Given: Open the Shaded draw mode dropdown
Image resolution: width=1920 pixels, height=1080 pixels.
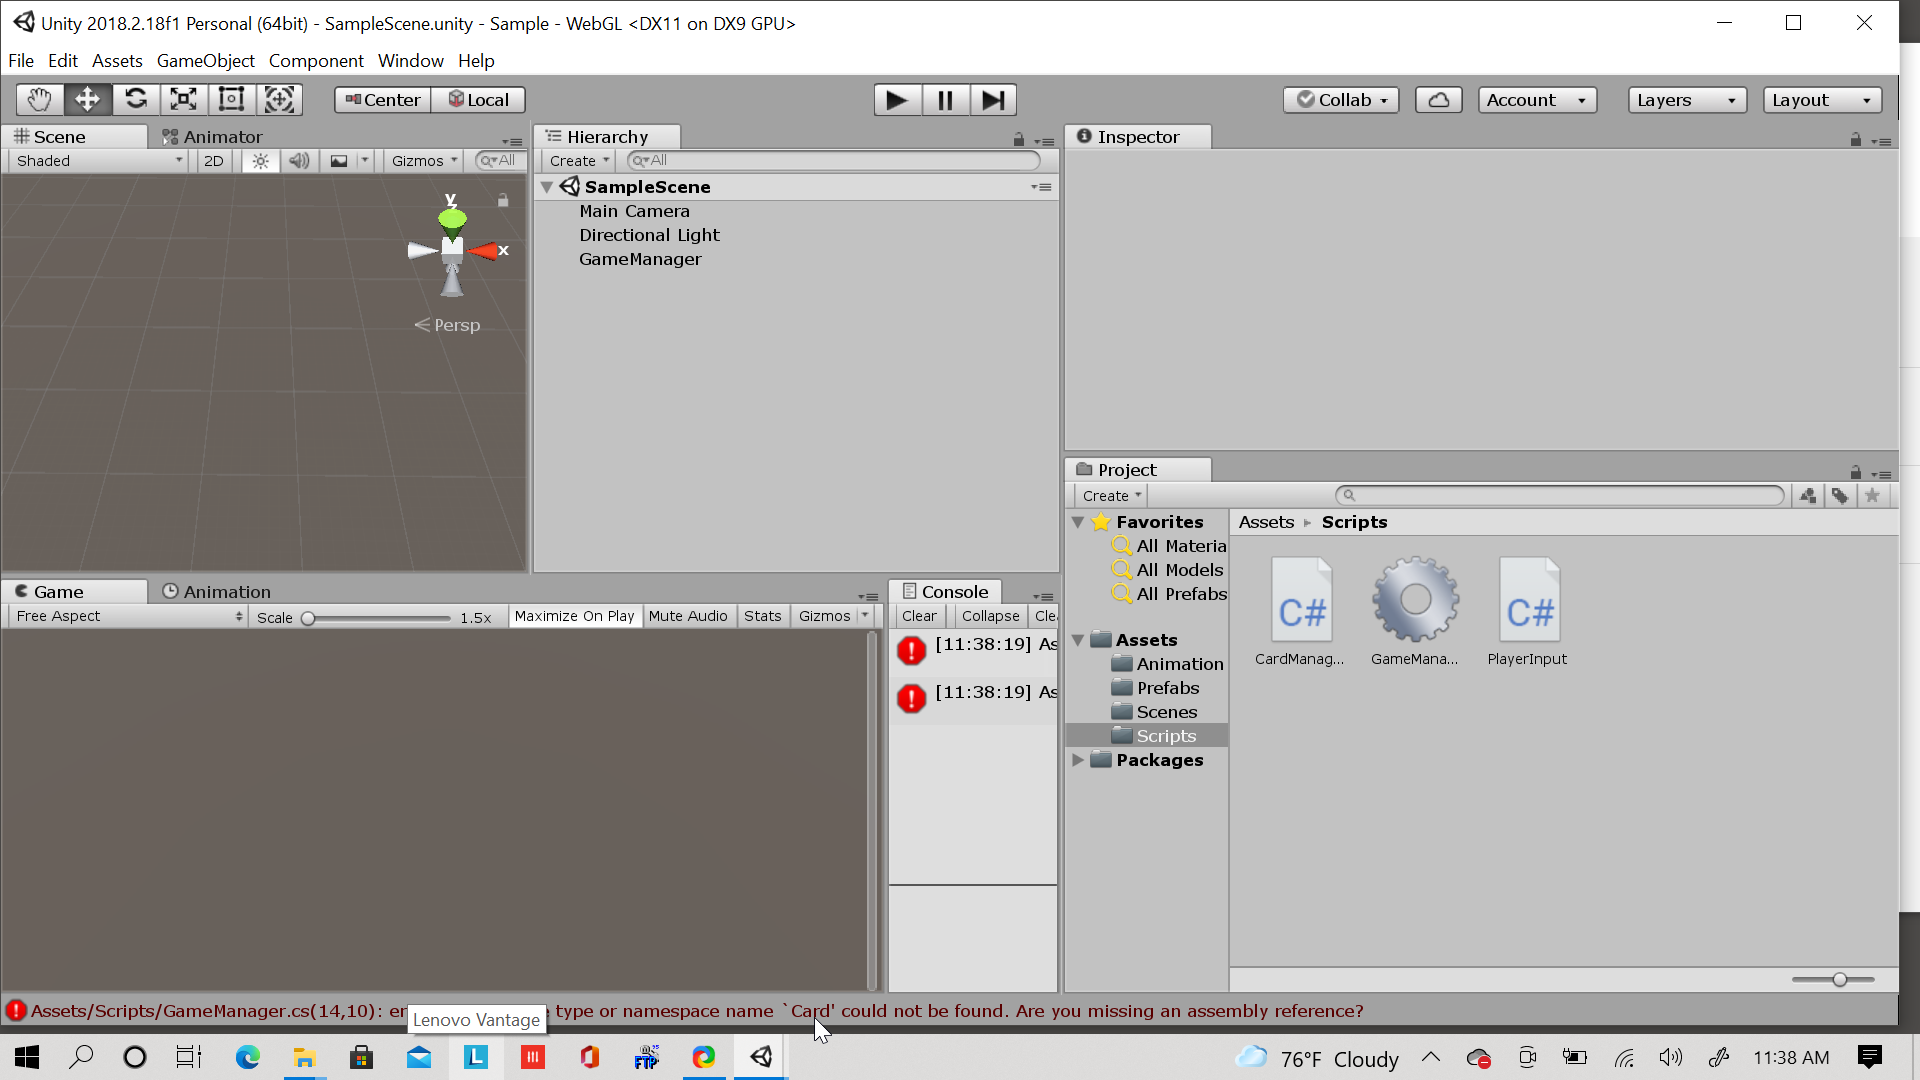Looking at the screenshot, I should 98,161.
